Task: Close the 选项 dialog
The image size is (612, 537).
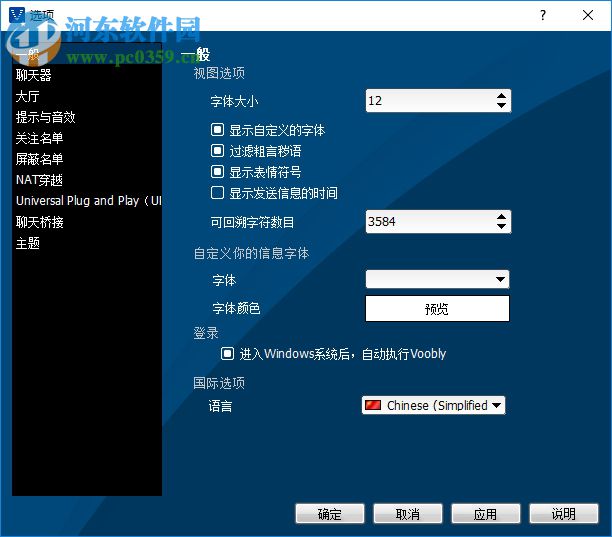Action: [588, 15]
